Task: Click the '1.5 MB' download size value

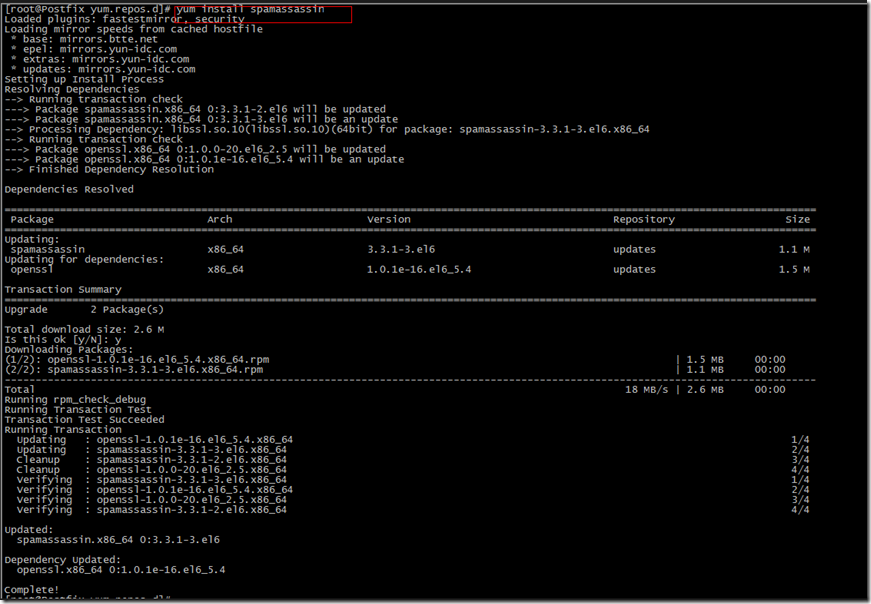Action: [705, 359]
